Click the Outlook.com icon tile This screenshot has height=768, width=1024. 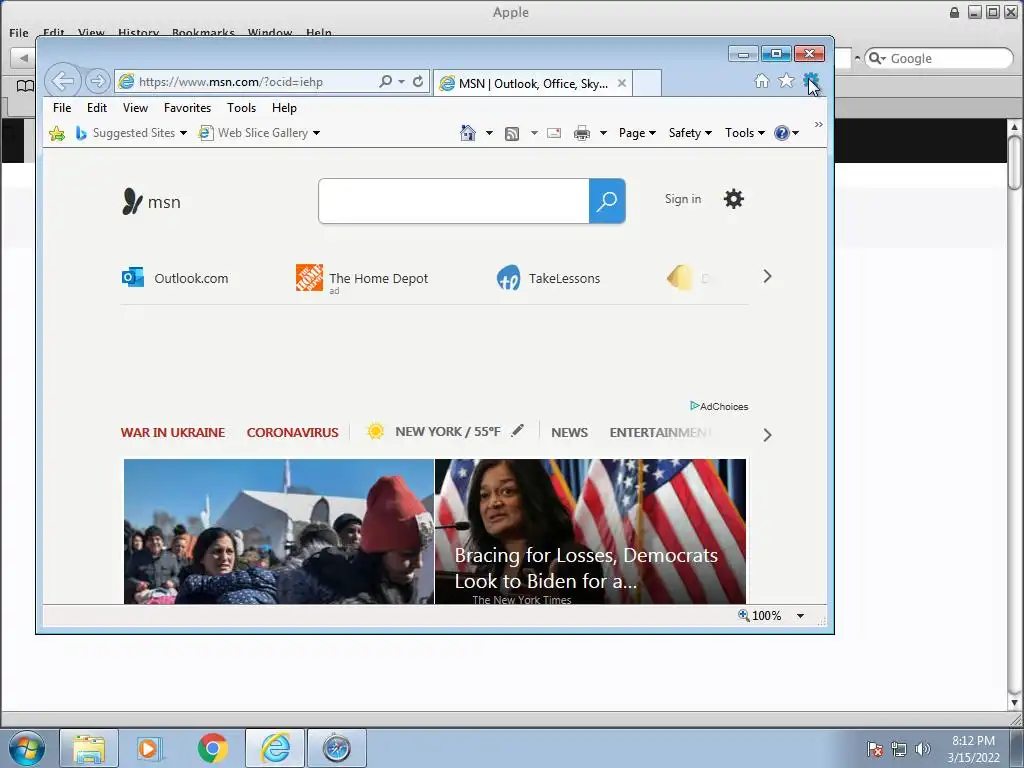(133, 278)
